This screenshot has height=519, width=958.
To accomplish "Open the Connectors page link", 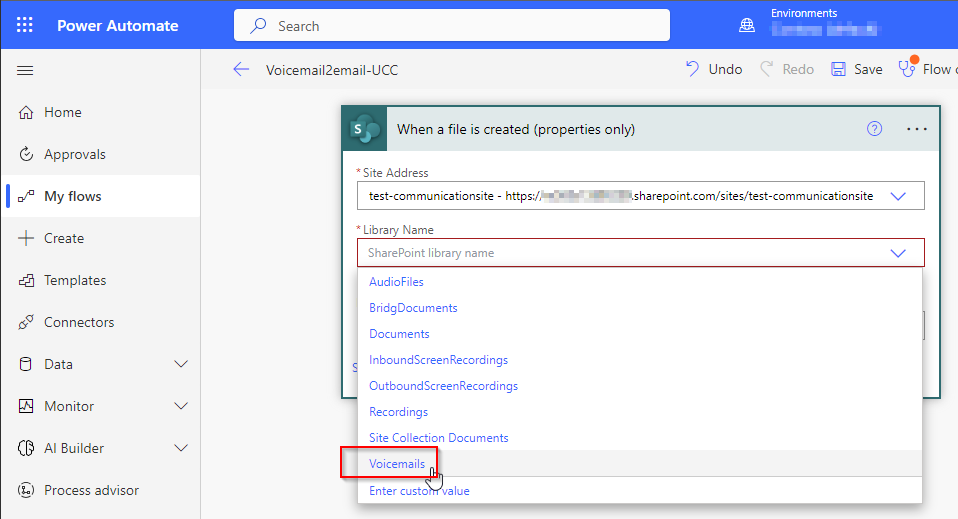I will (x=79, y=322).
